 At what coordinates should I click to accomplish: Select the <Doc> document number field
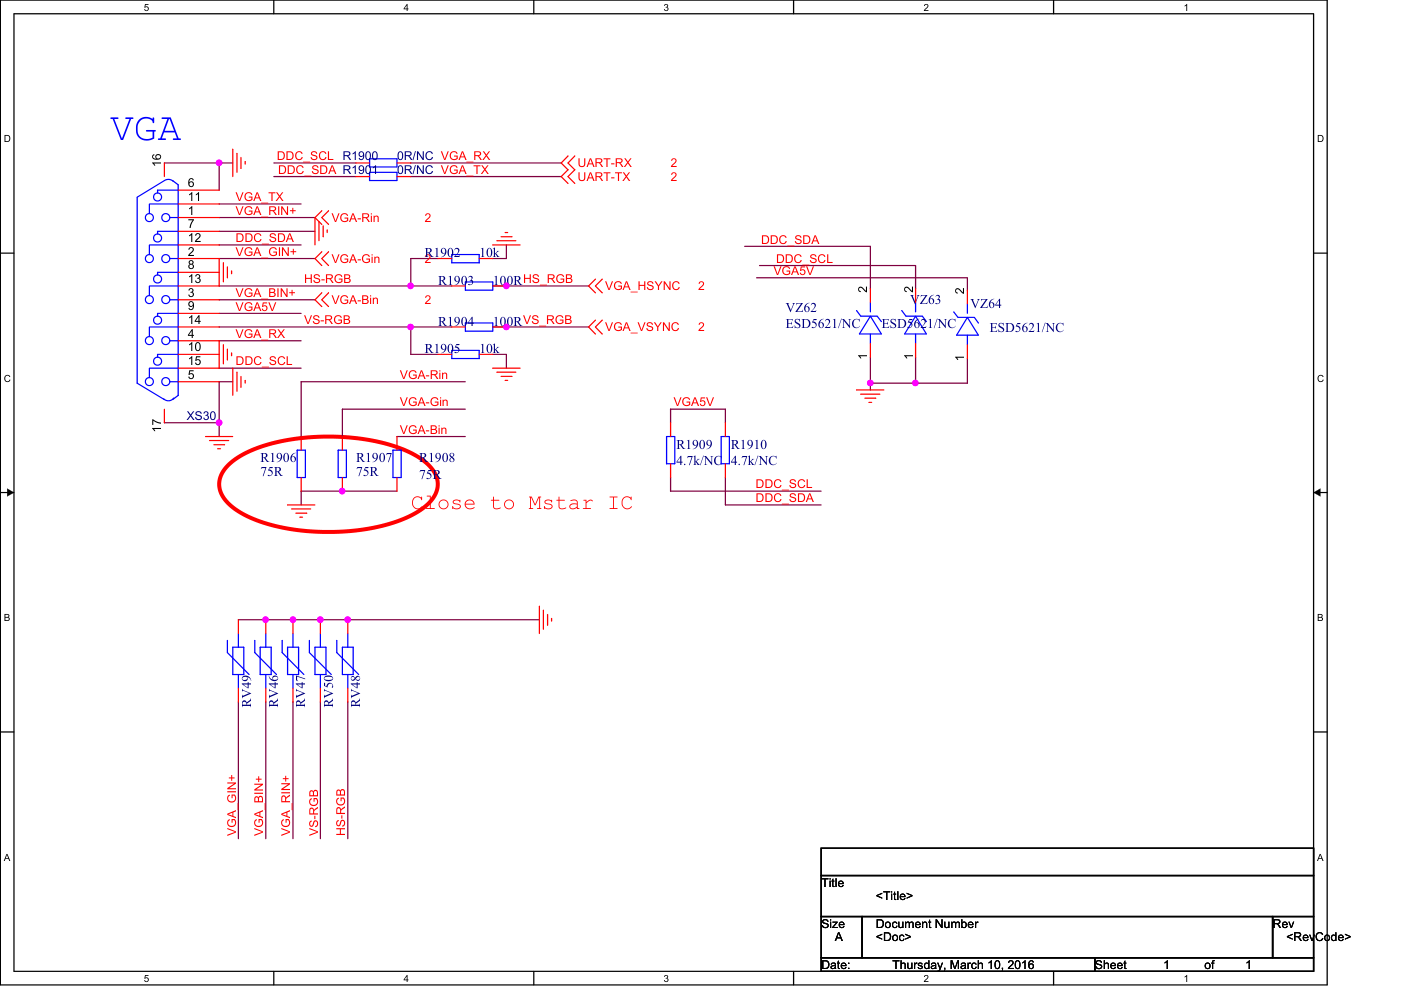893,937
